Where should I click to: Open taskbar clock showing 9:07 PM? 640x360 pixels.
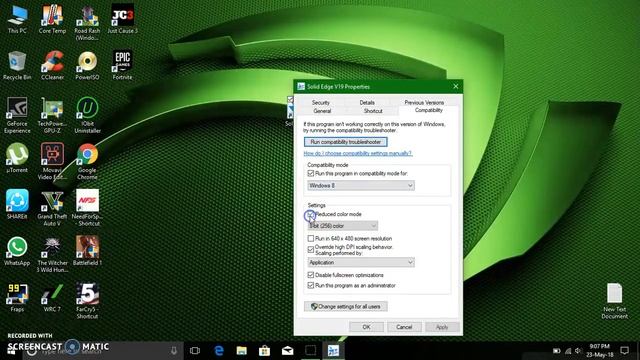point(600,350)
